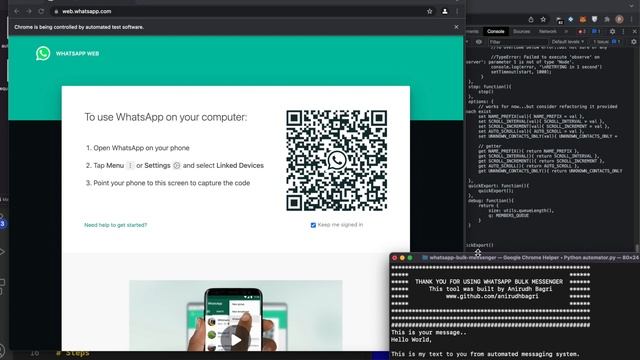Open DevTools settings gear in tab bar

click(612, 31)
